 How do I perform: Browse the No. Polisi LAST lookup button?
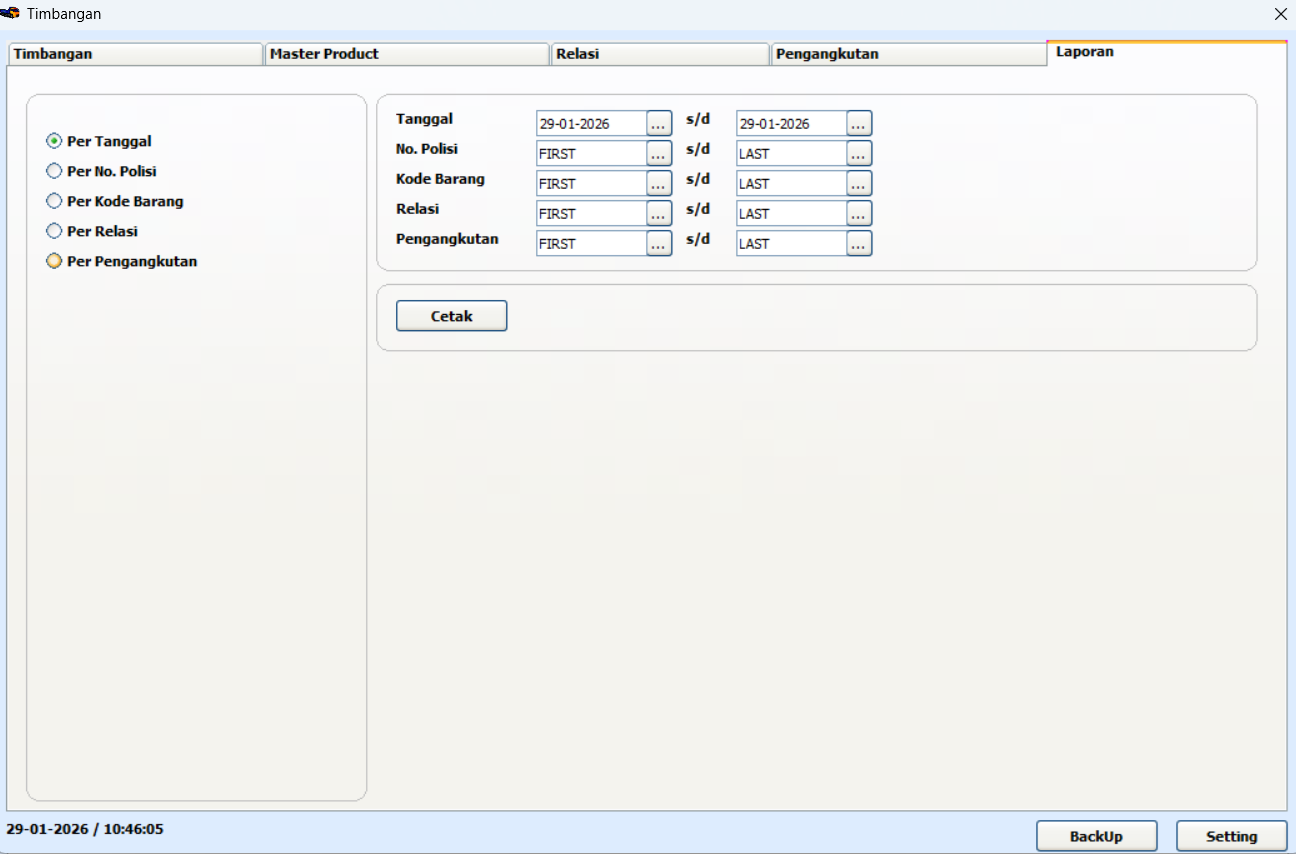coord(859,154)
